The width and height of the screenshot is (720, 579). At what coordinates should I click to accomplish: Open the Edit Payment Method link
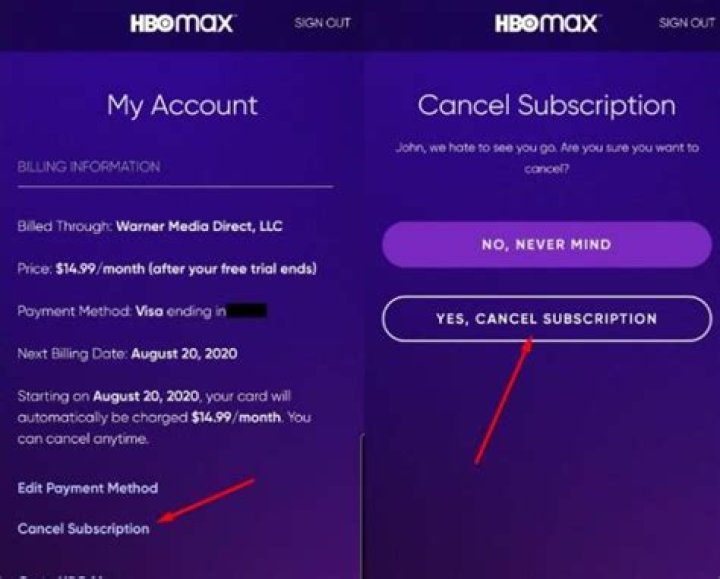coord(88,488)
